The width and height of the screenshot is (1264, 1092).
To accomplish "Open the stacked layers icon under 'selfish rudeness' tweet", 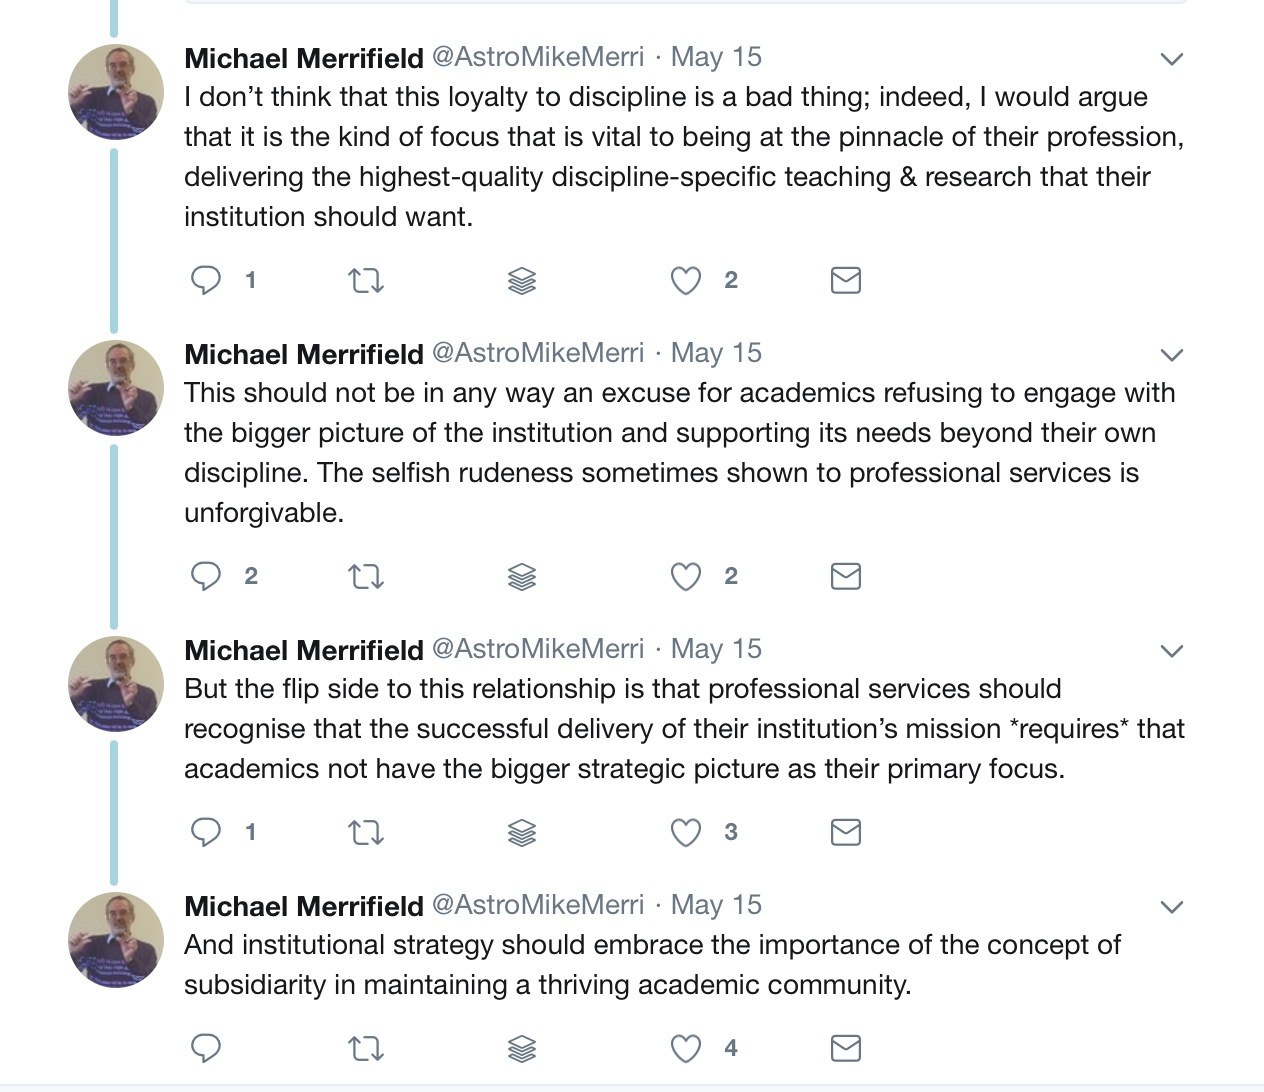I will pyautogui.click(x=522, y=577).
